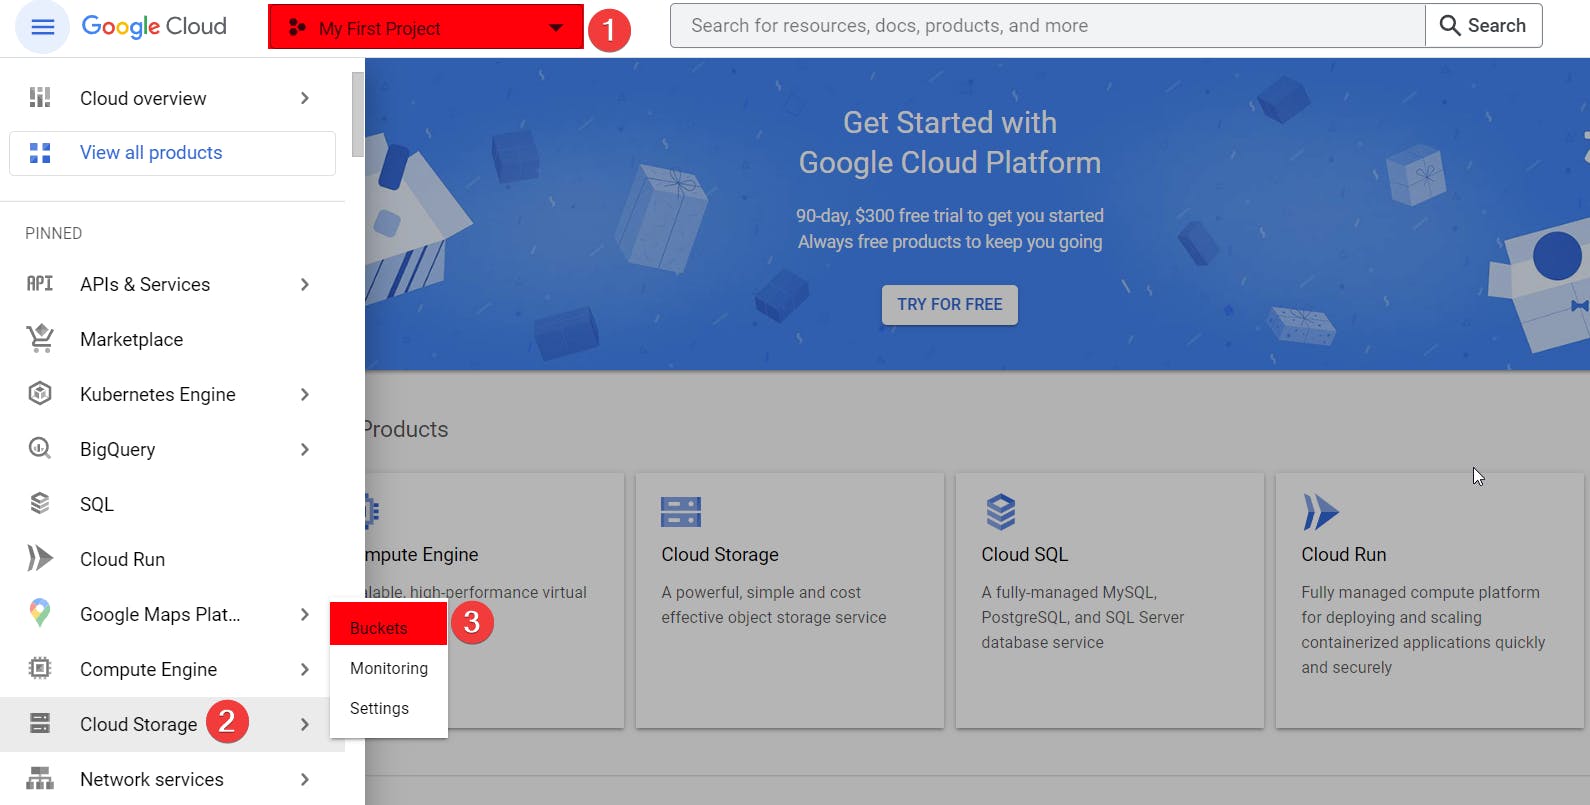Select Monitoring in the submenu
Viewport: 1590px width, 805px height.
pos(388,668)
